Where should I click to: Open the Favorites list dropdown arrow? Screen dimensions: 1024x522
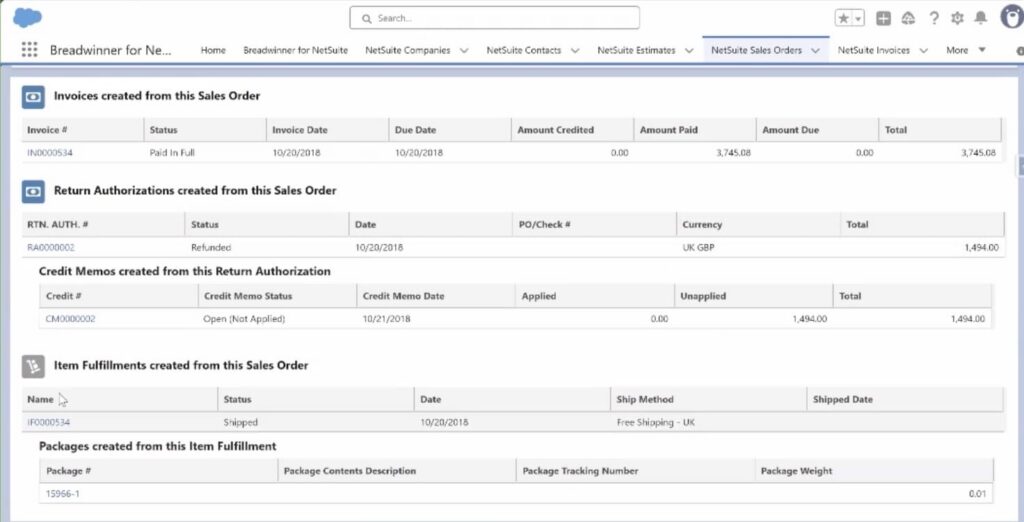tap(858, 19)
